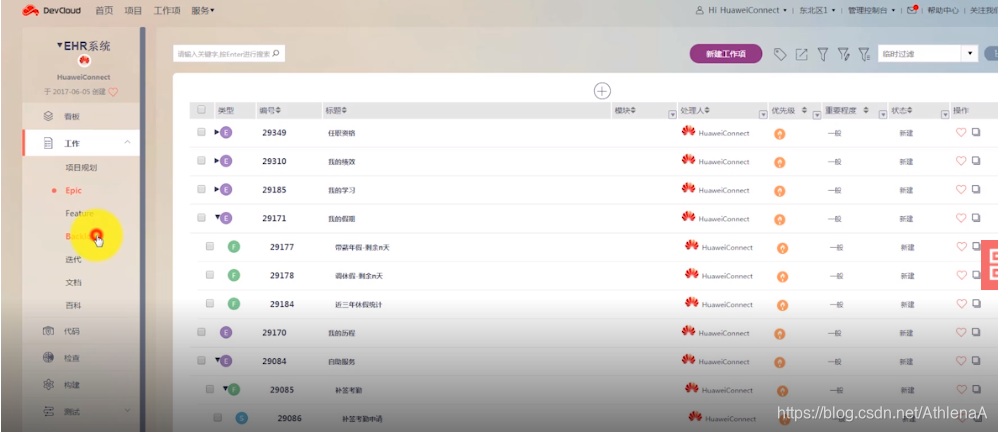Open 管理控制台 in header

(x=871, y=10)
